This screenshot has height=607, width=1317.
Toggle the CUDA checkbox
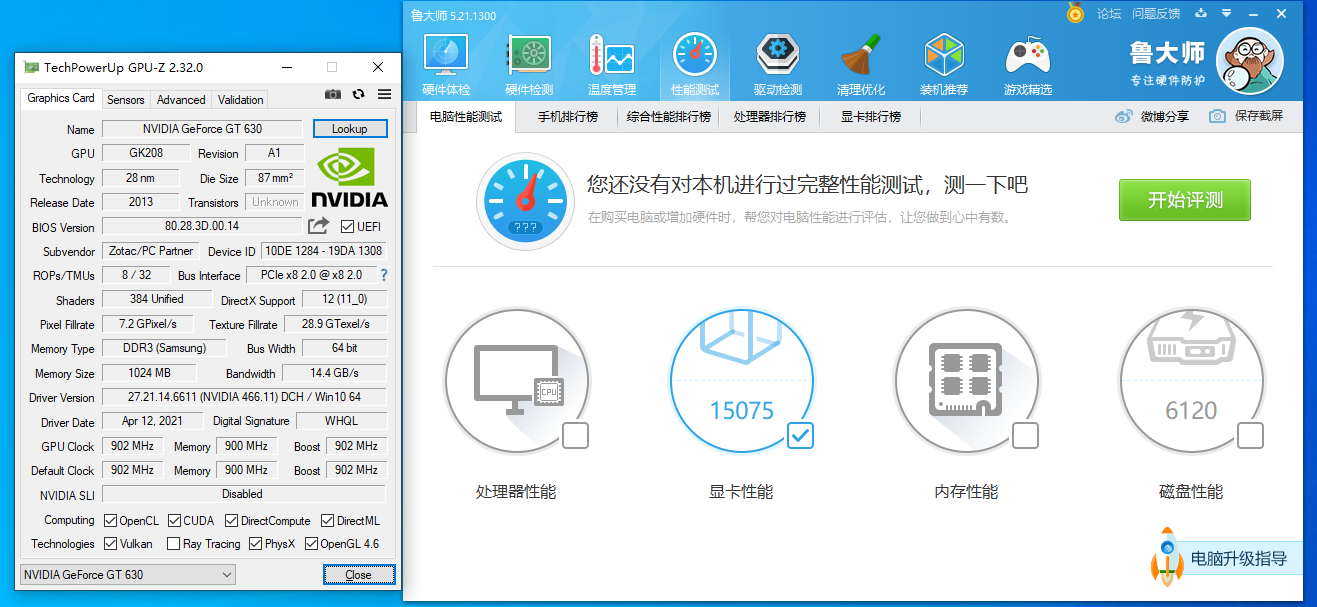(174, 520)
